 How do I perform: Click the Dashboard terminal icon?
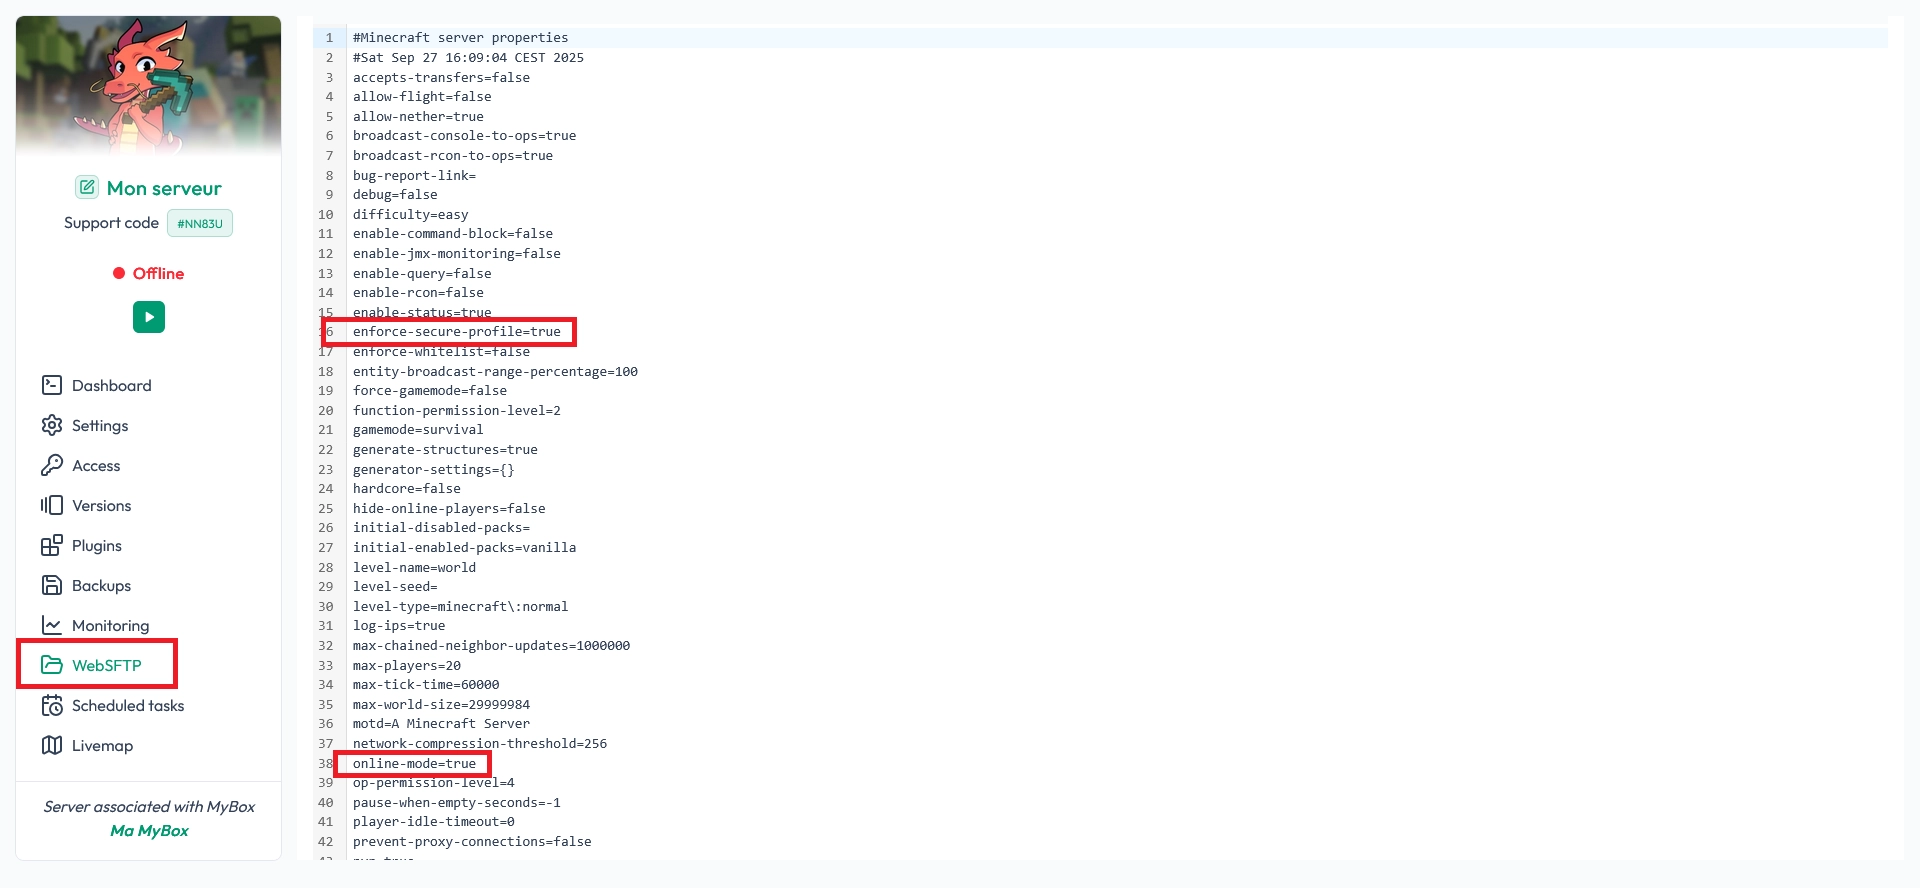point(52,385)
